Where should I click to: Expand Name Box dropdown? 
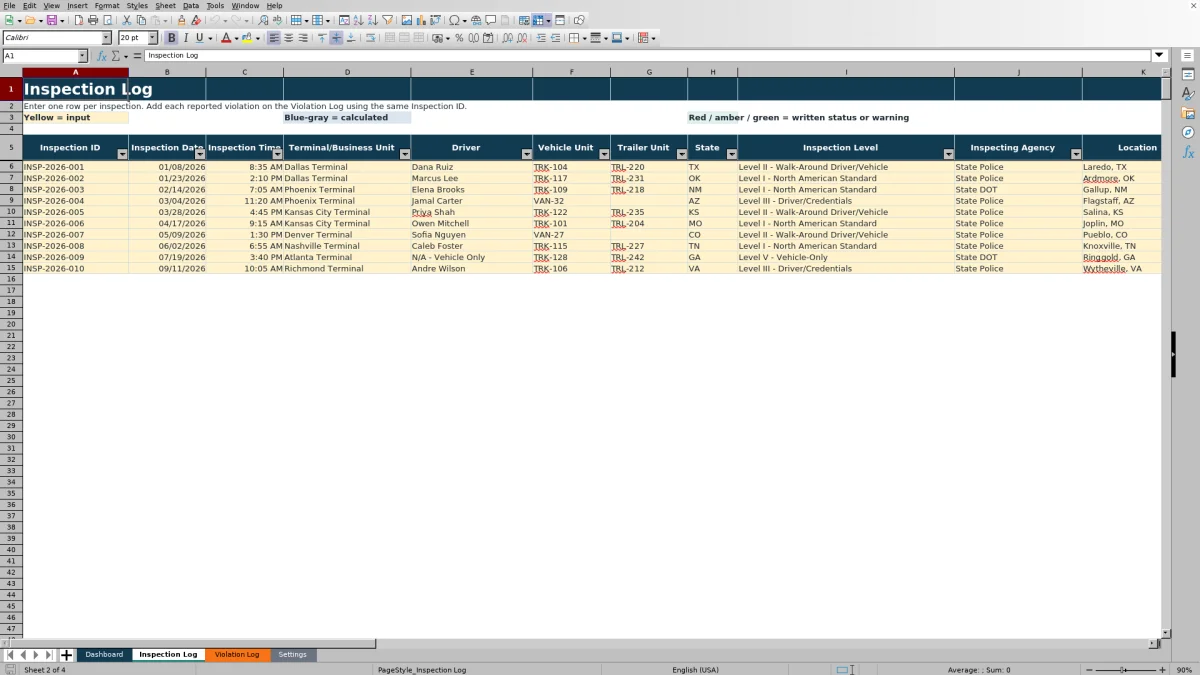pyautogui.click(x=82, y=56)
